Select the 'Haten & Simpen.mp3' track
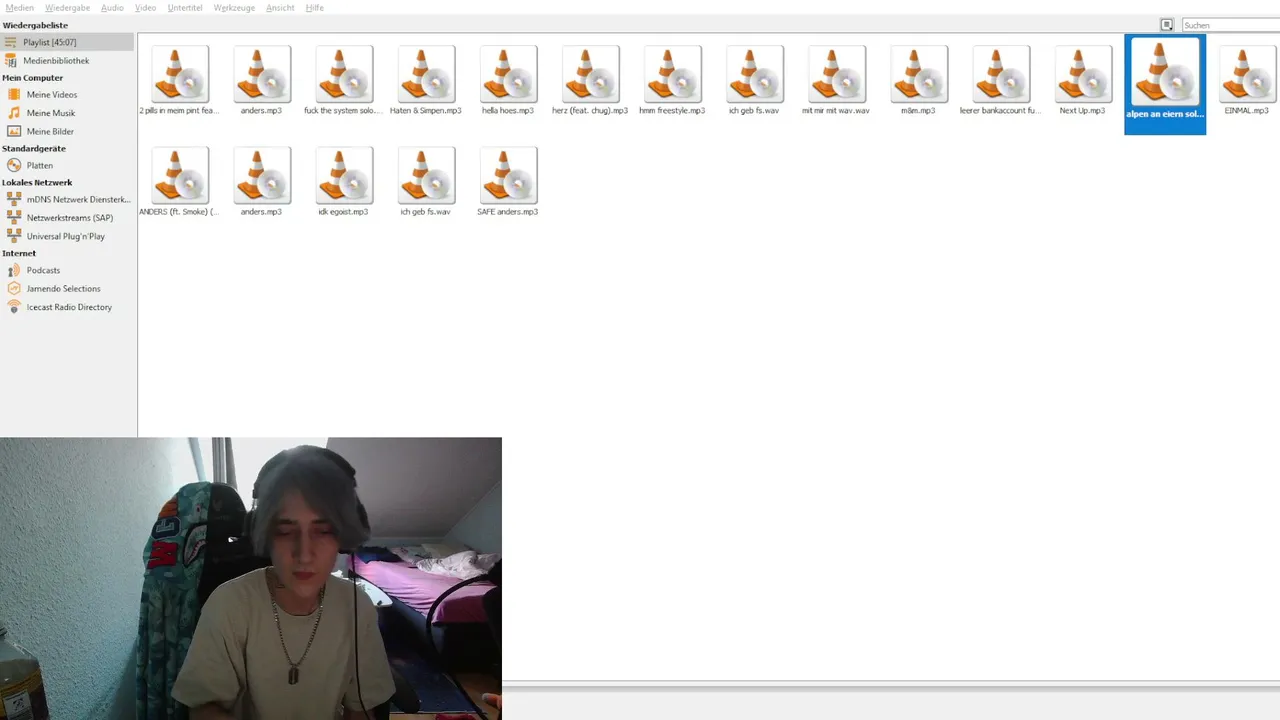Viewport: 1280px width, 720px height. [x=426, y=80]
